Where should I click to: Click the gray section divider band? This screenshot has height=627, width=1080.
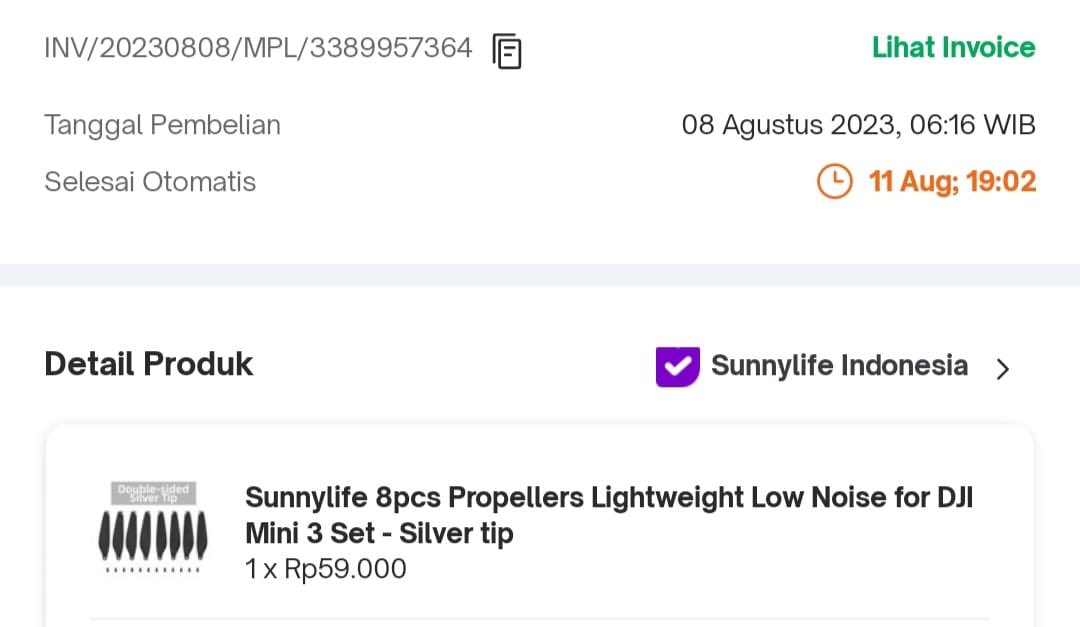[540, 275]
